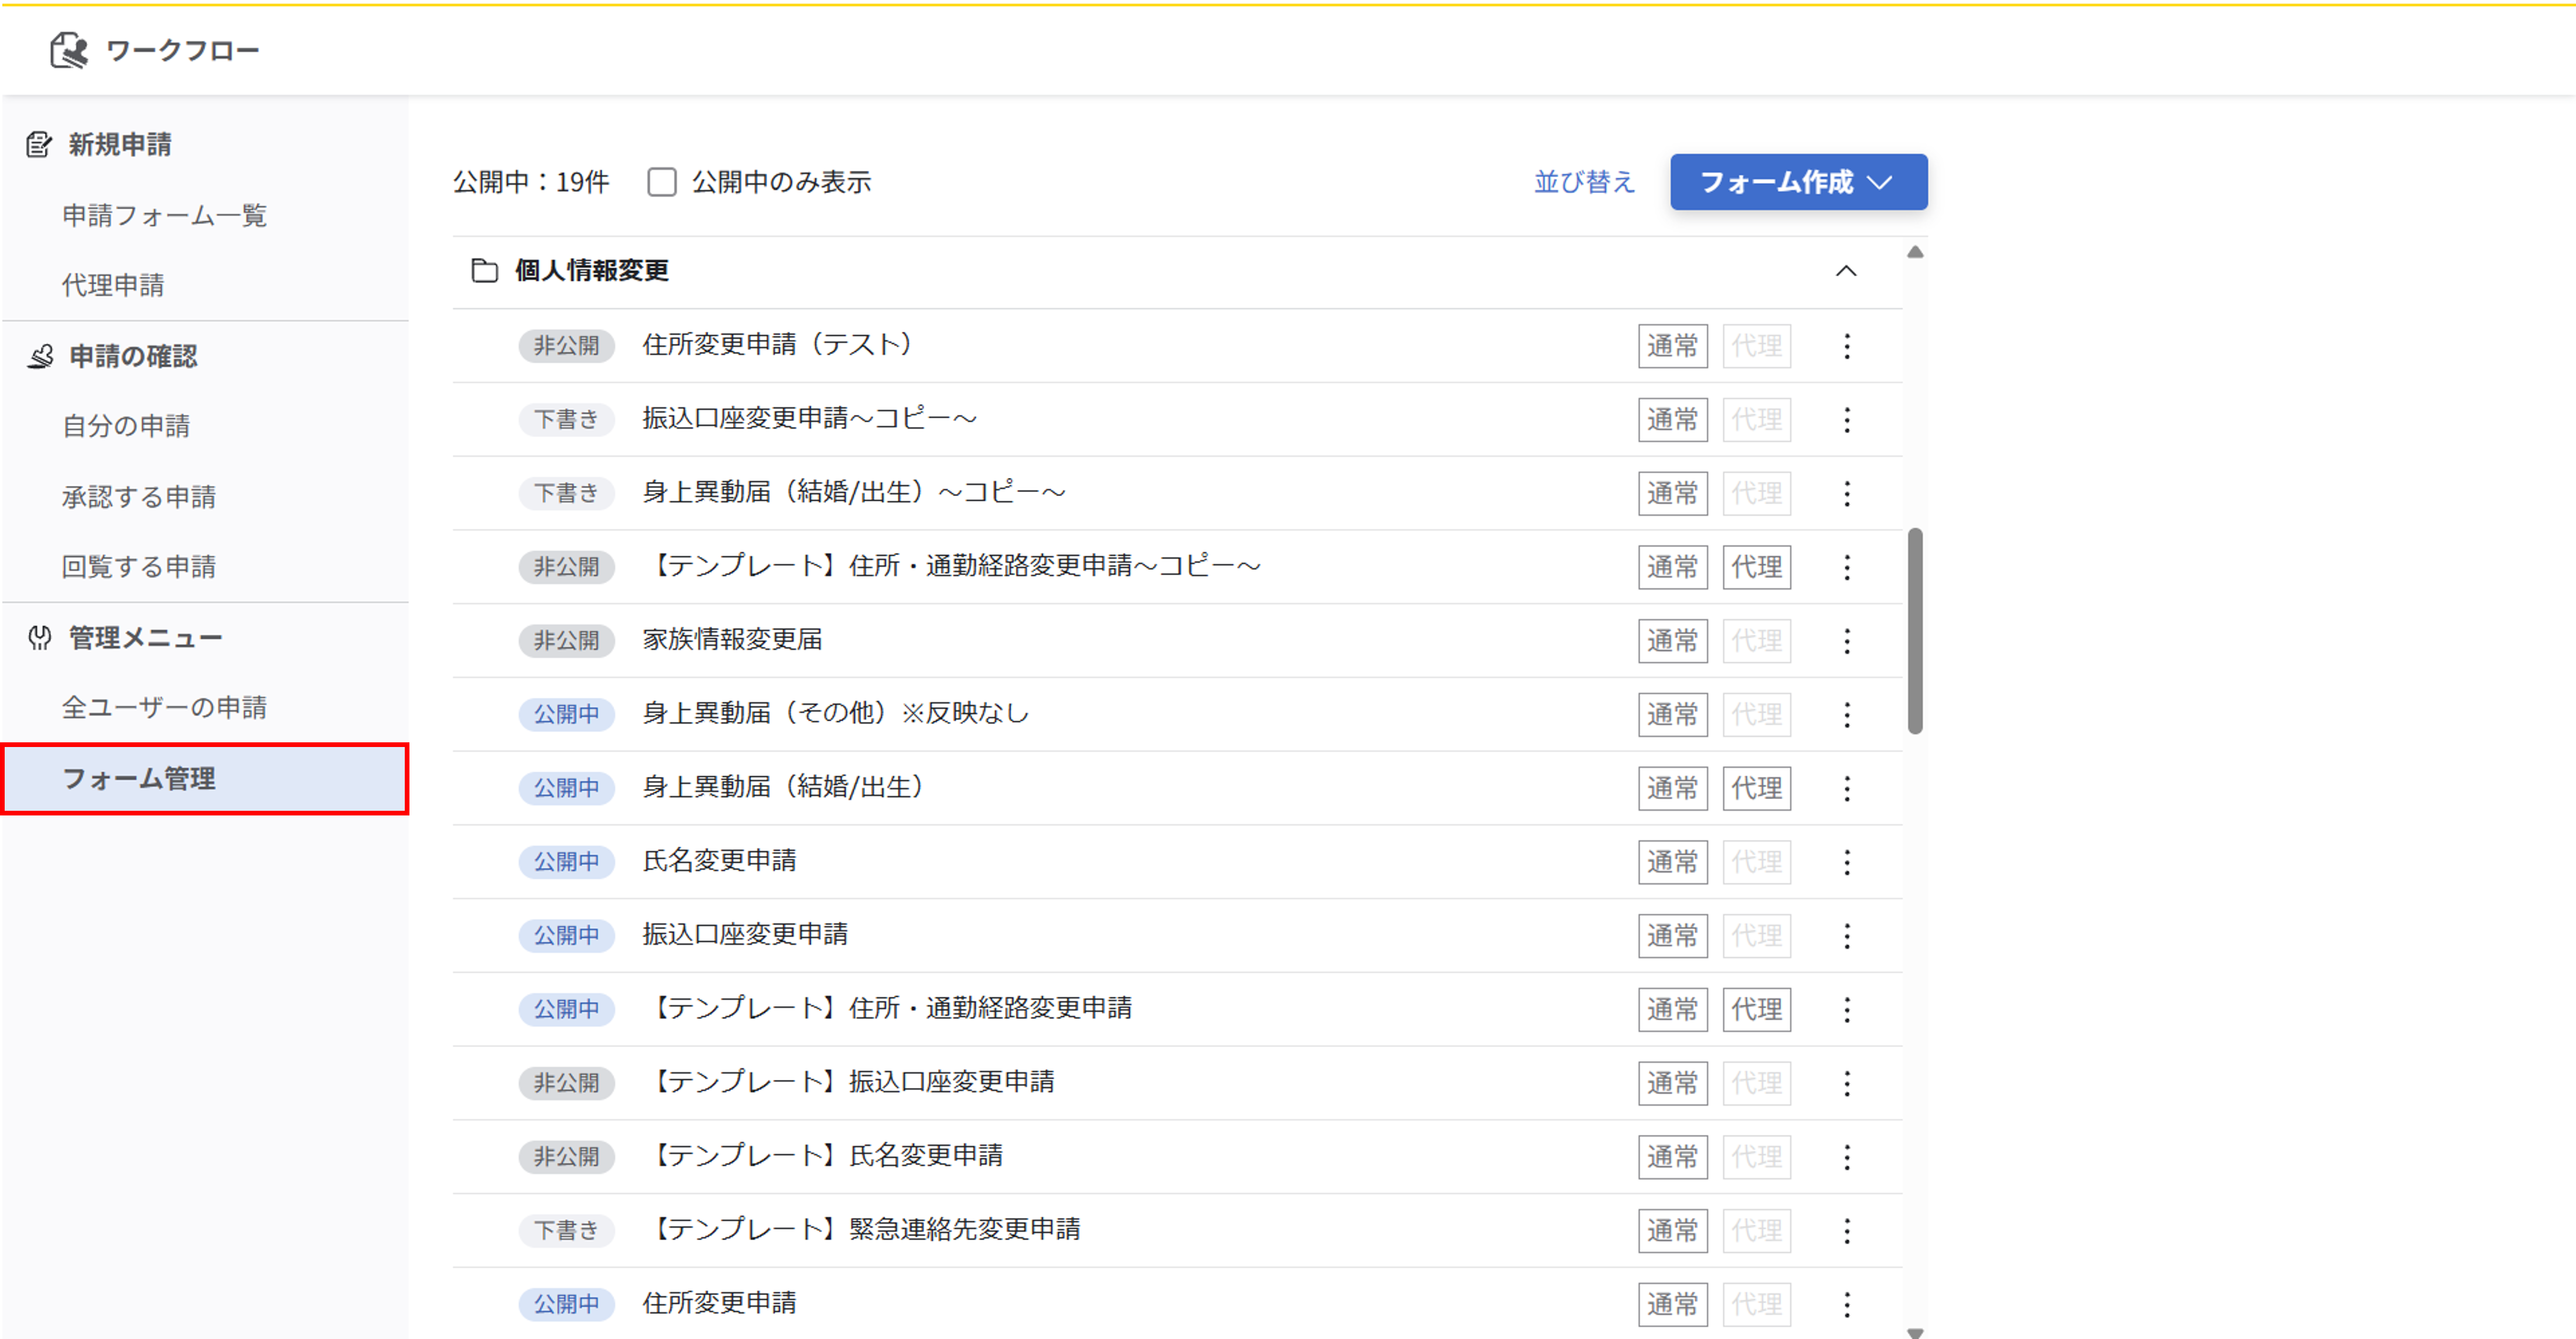The width and height of the screenshot is (2576, 1339).
Task: Click the 申請の確認 stamp icon
Action: (40, 356)
